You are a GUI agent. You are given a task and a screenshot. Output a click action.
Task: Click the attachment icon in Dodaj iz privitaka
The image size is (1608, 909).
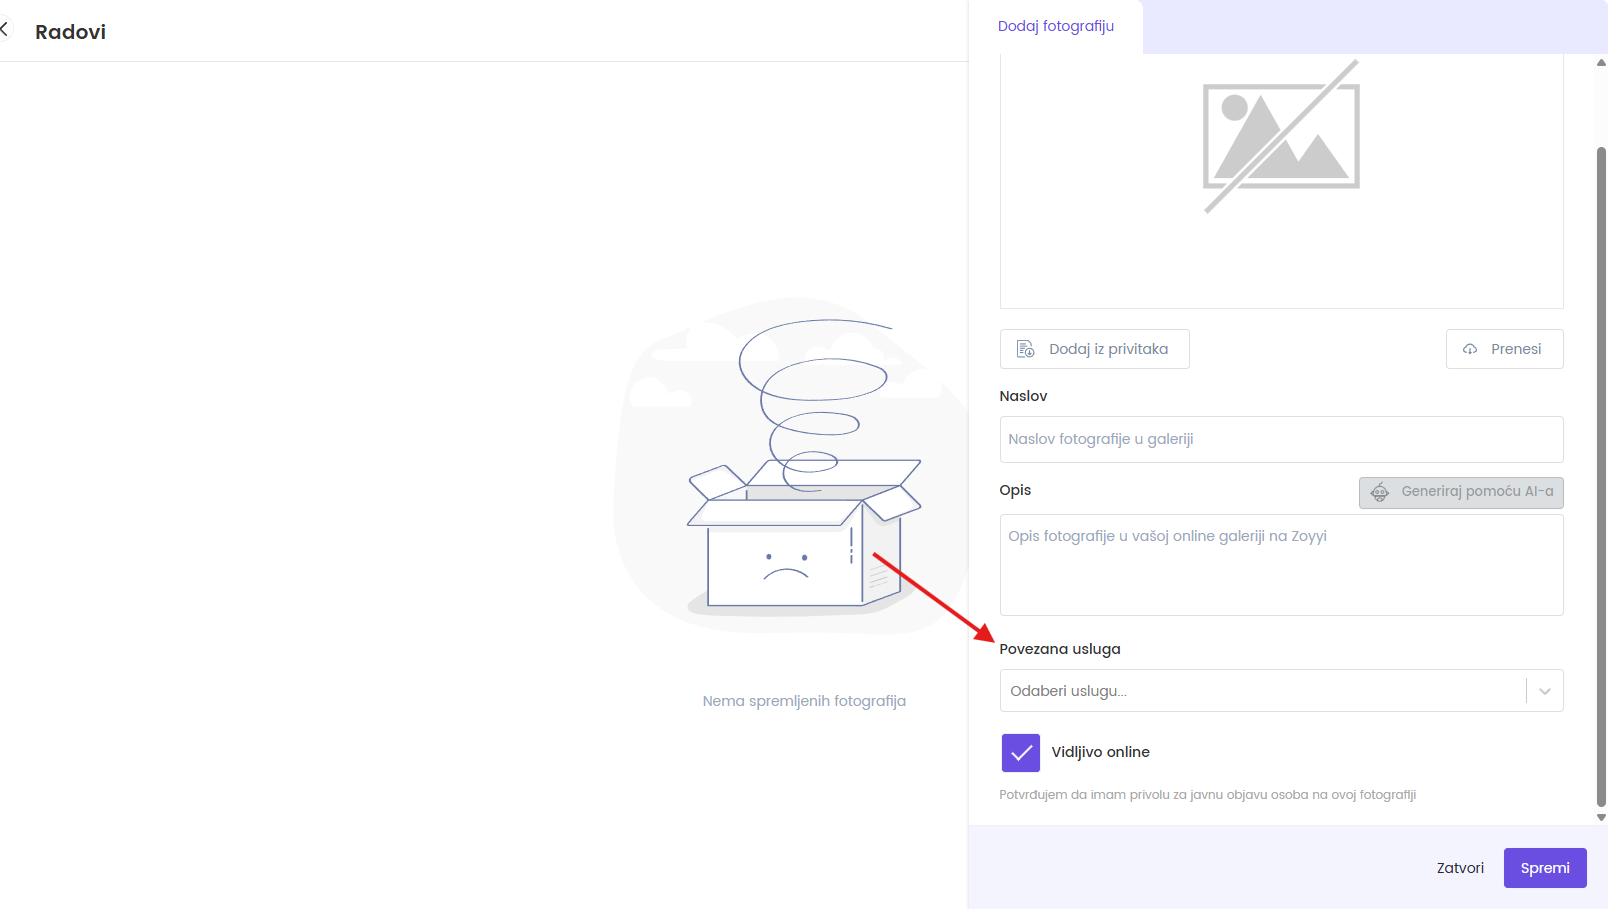tap(1025, 349)
